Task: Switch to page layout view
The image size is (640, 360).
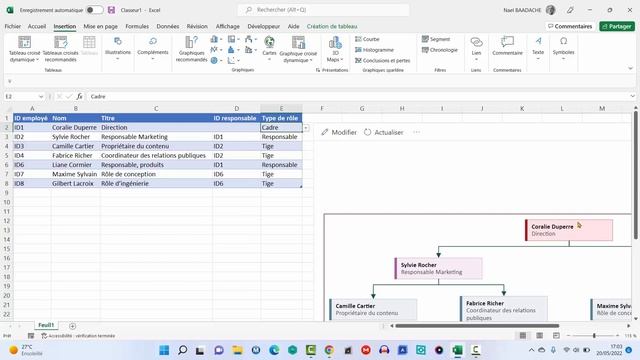Action: (540, 336)
